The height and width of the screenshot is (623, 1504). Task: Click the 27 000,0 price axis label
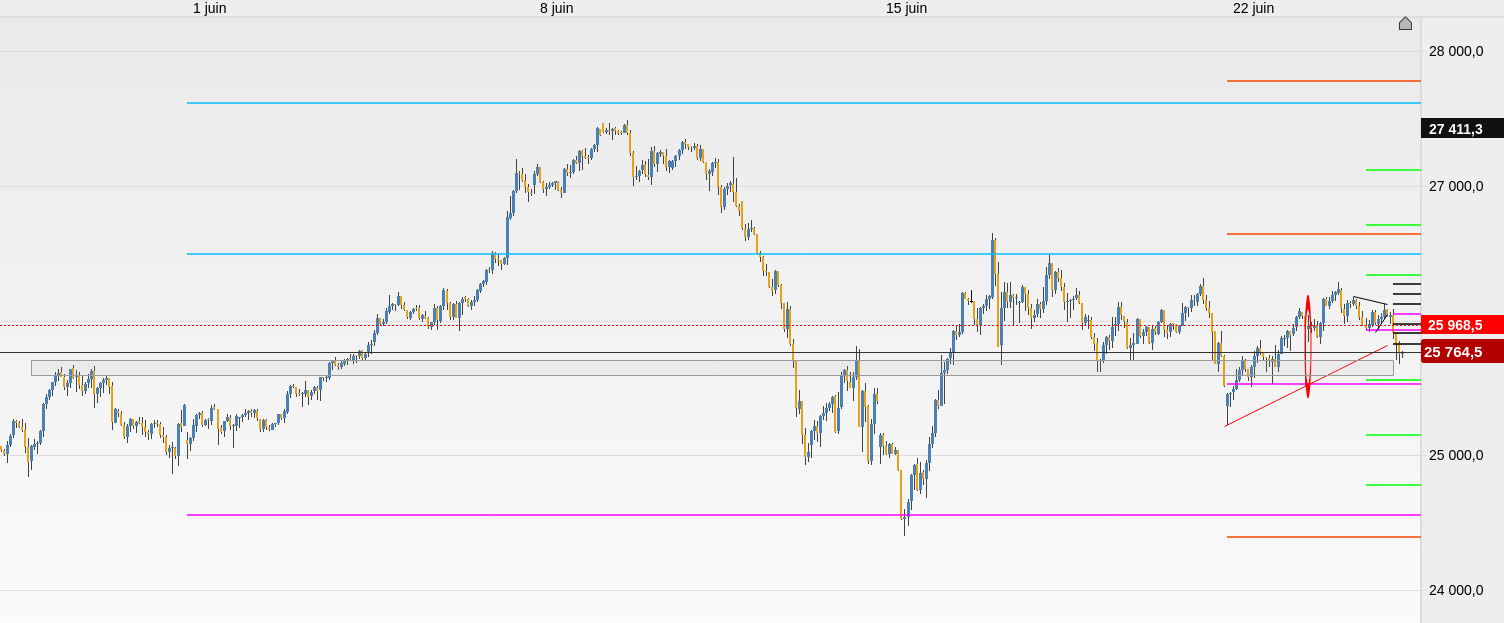click(x=1455, y=186)
